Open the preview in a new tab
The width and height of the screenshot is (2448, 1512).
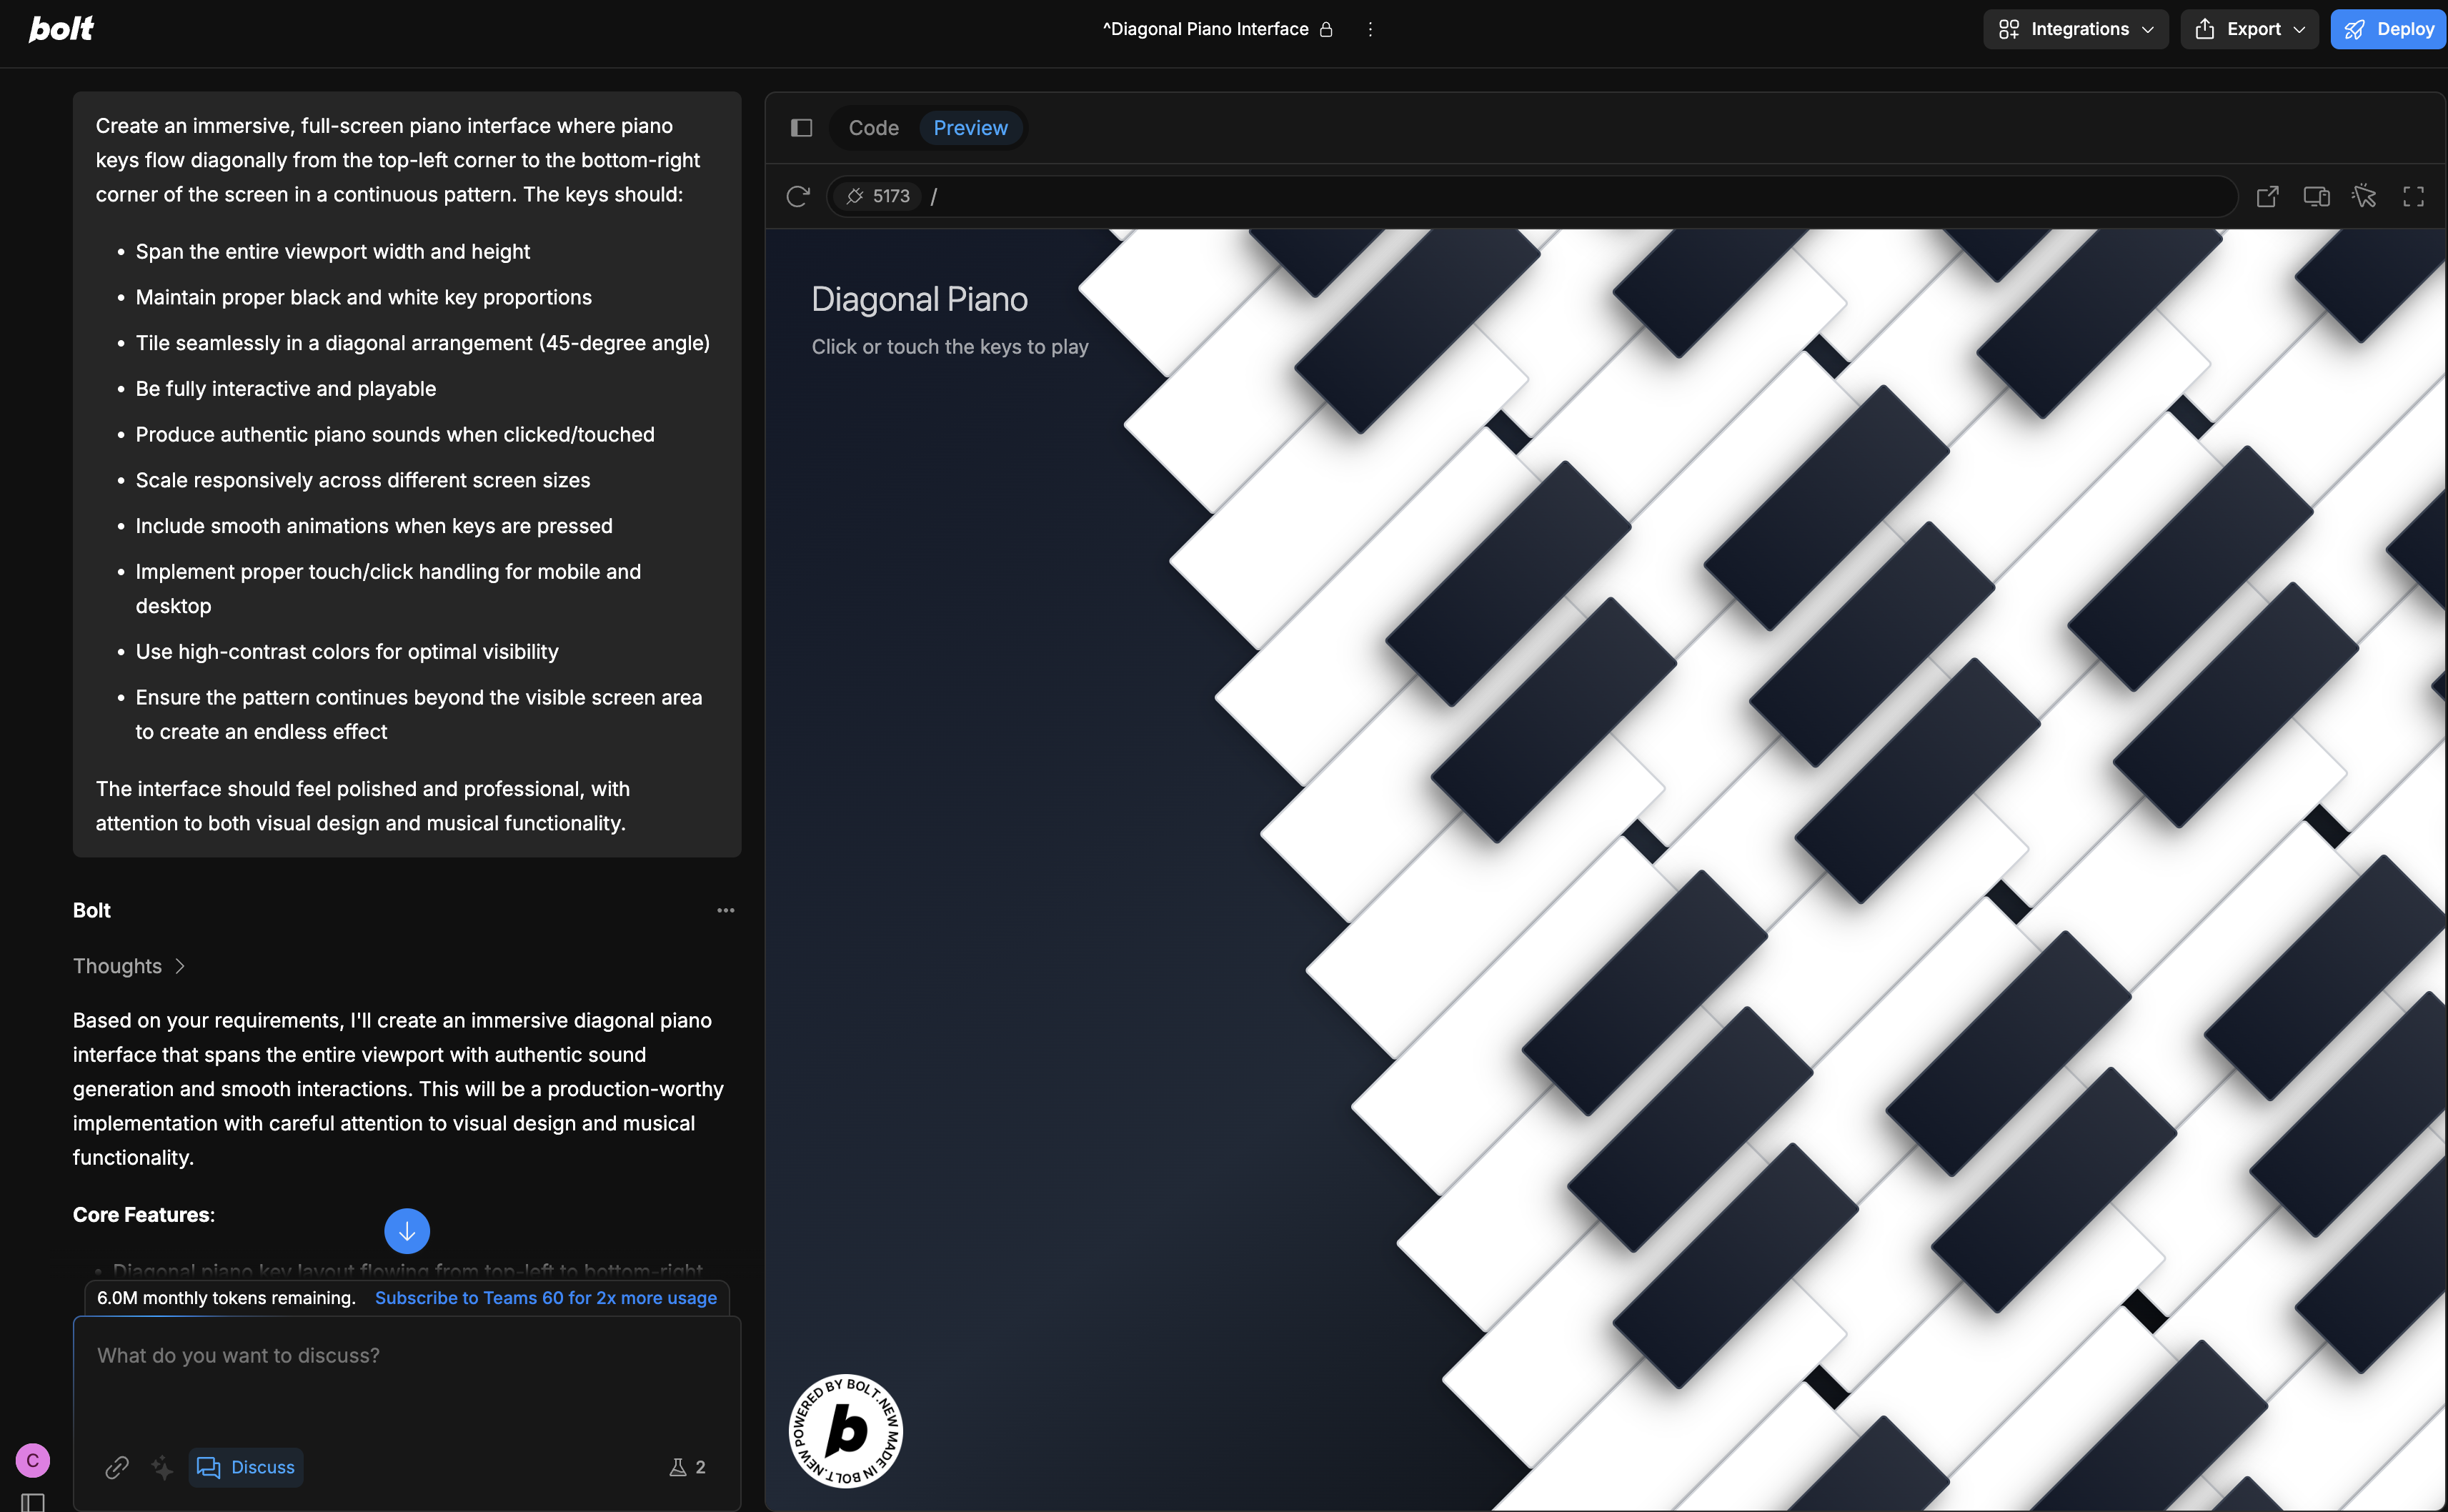point(2267,196)
